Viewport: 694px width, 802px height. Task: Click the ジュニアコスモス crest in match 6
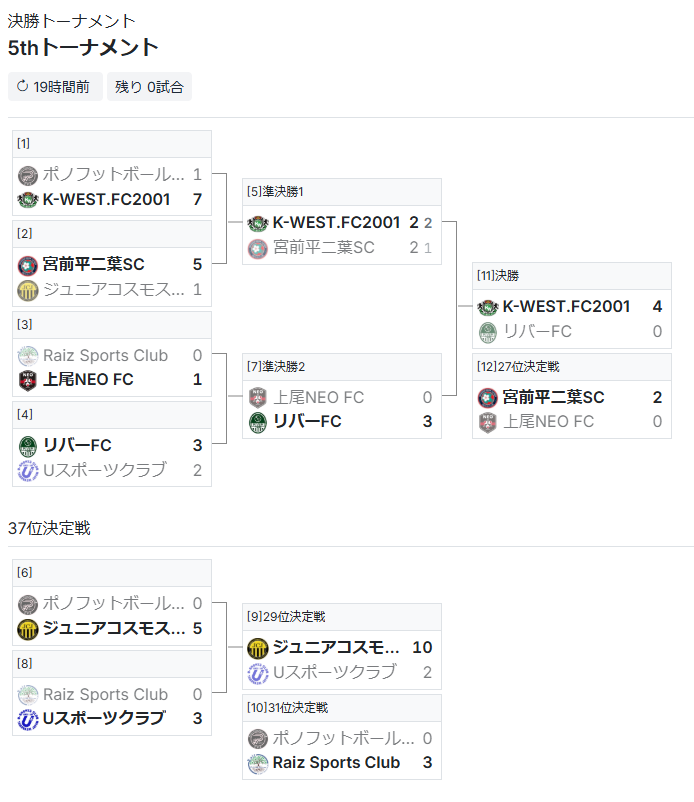pos(28,629)
